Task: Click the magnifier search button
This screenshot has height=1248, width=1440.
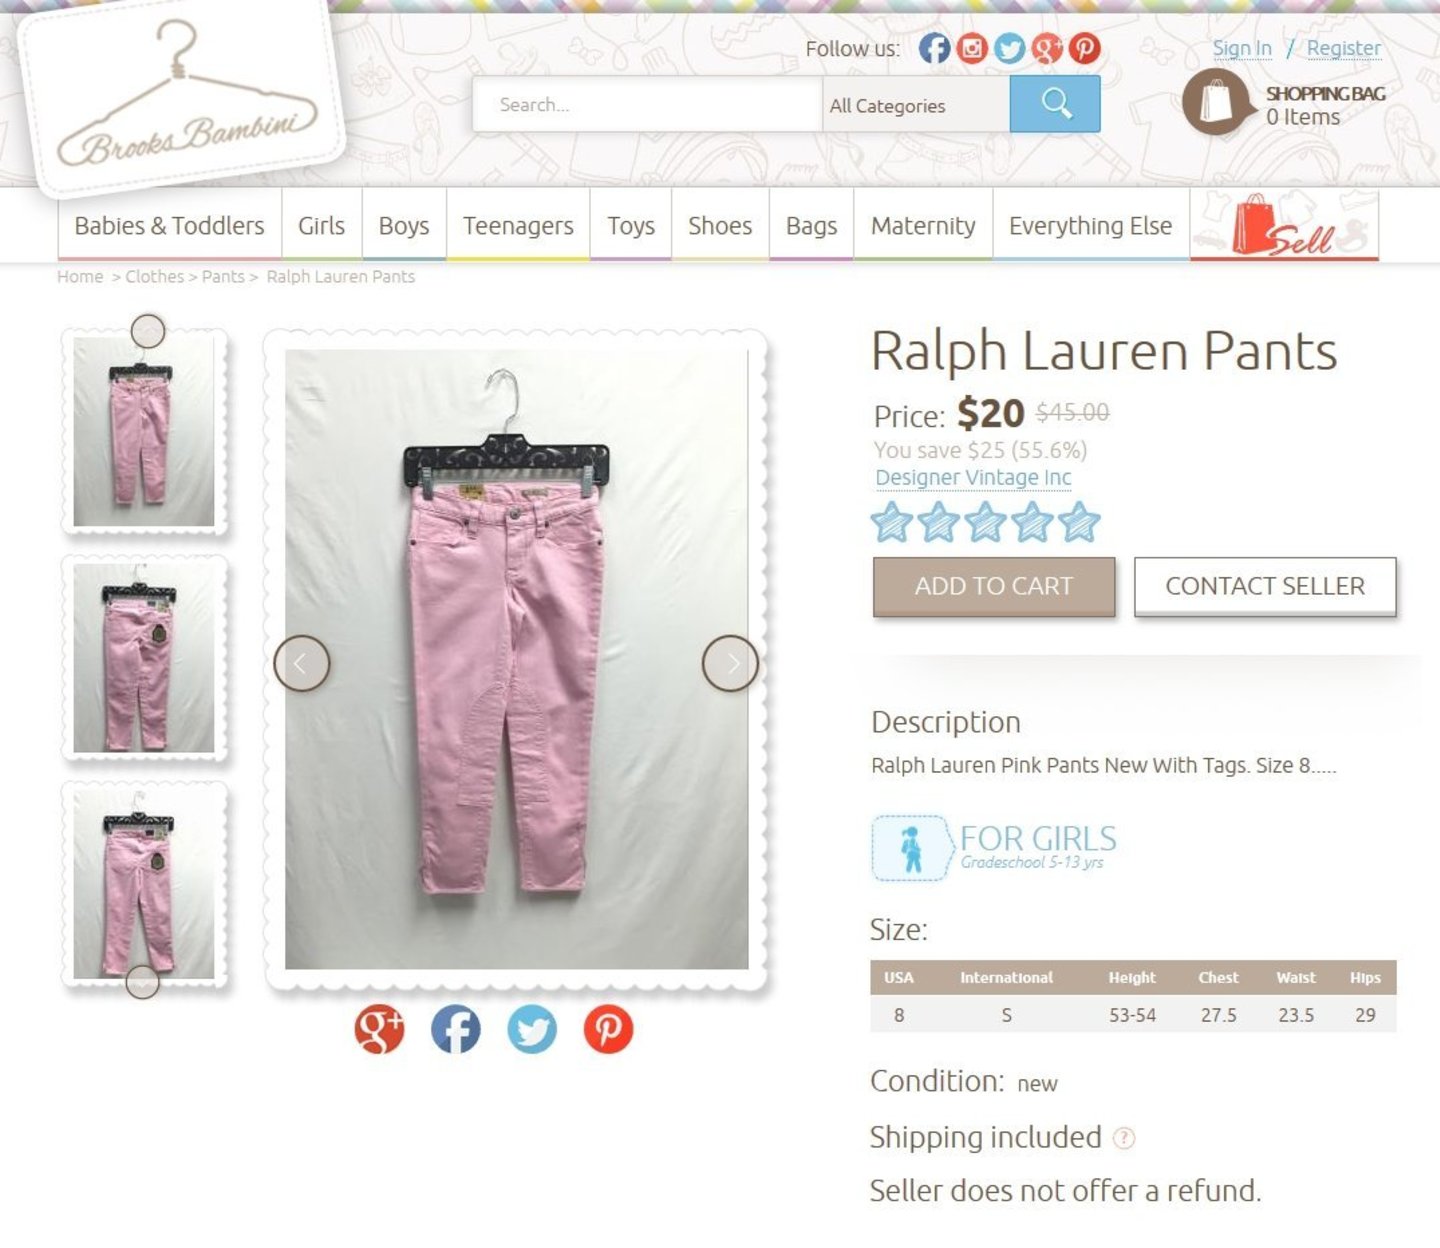Action: (x=1055, y=104)
